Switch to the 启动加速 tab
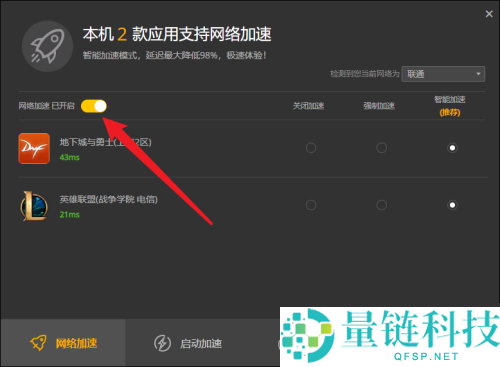Viewport: 500px width, 367px height. tap(188, 343)
